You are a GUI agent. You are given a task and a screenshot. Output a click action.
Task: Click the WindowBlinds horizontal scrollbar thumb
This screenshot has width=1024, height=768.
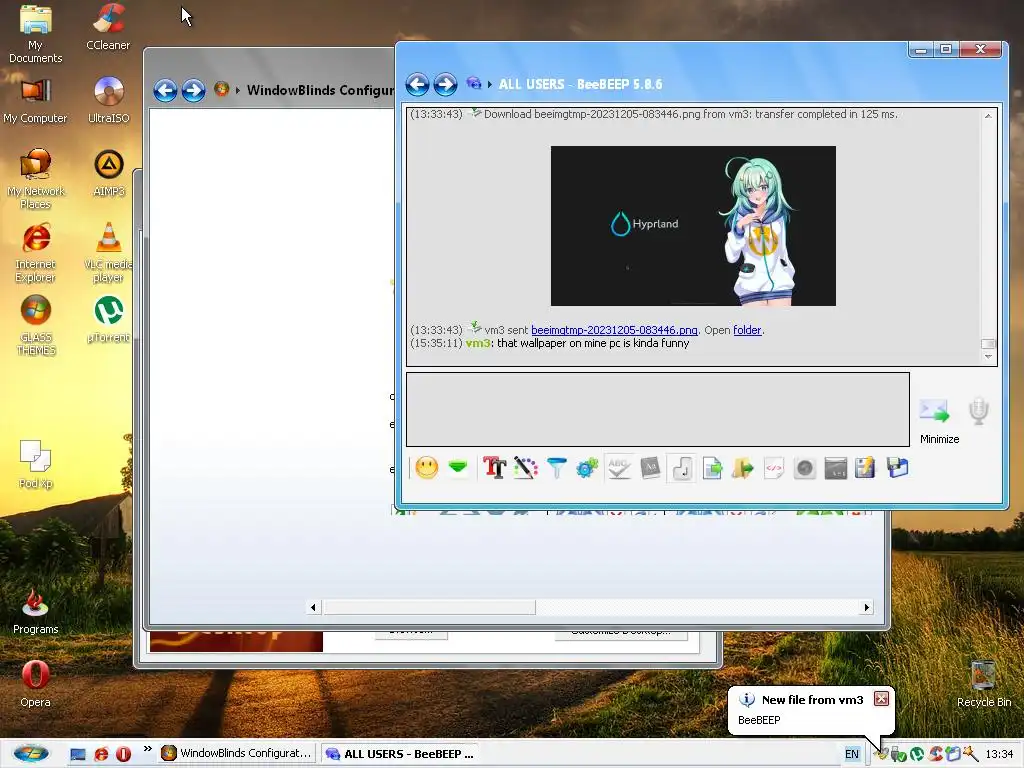tap(430, 607)
